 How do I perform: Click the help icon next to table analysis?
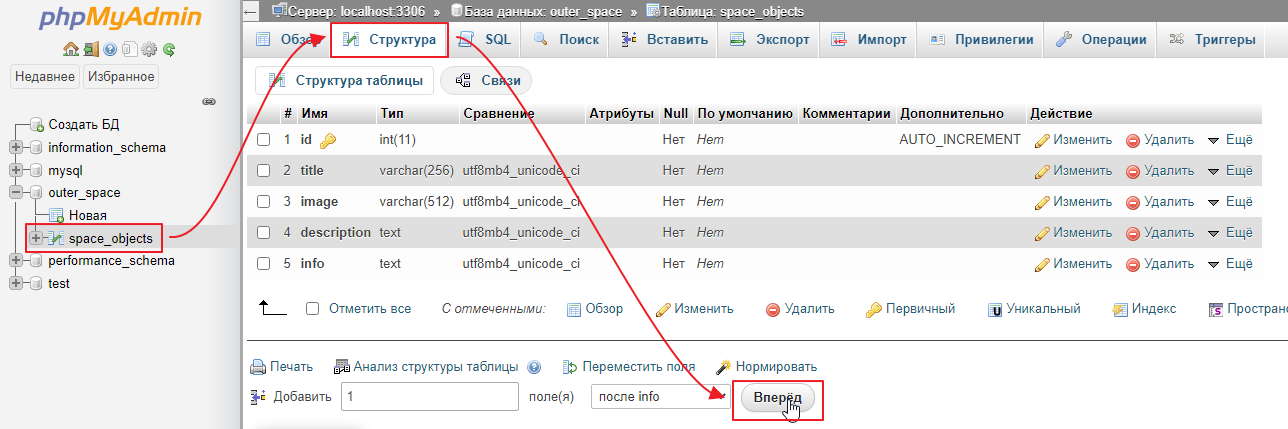(533, 367)
